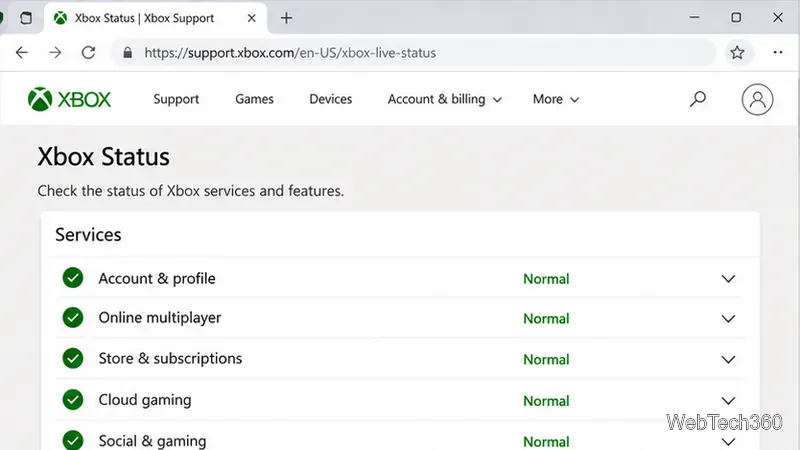800x450 pixels.
Task: Click the Xbox Status page heading
Action: 103,157
